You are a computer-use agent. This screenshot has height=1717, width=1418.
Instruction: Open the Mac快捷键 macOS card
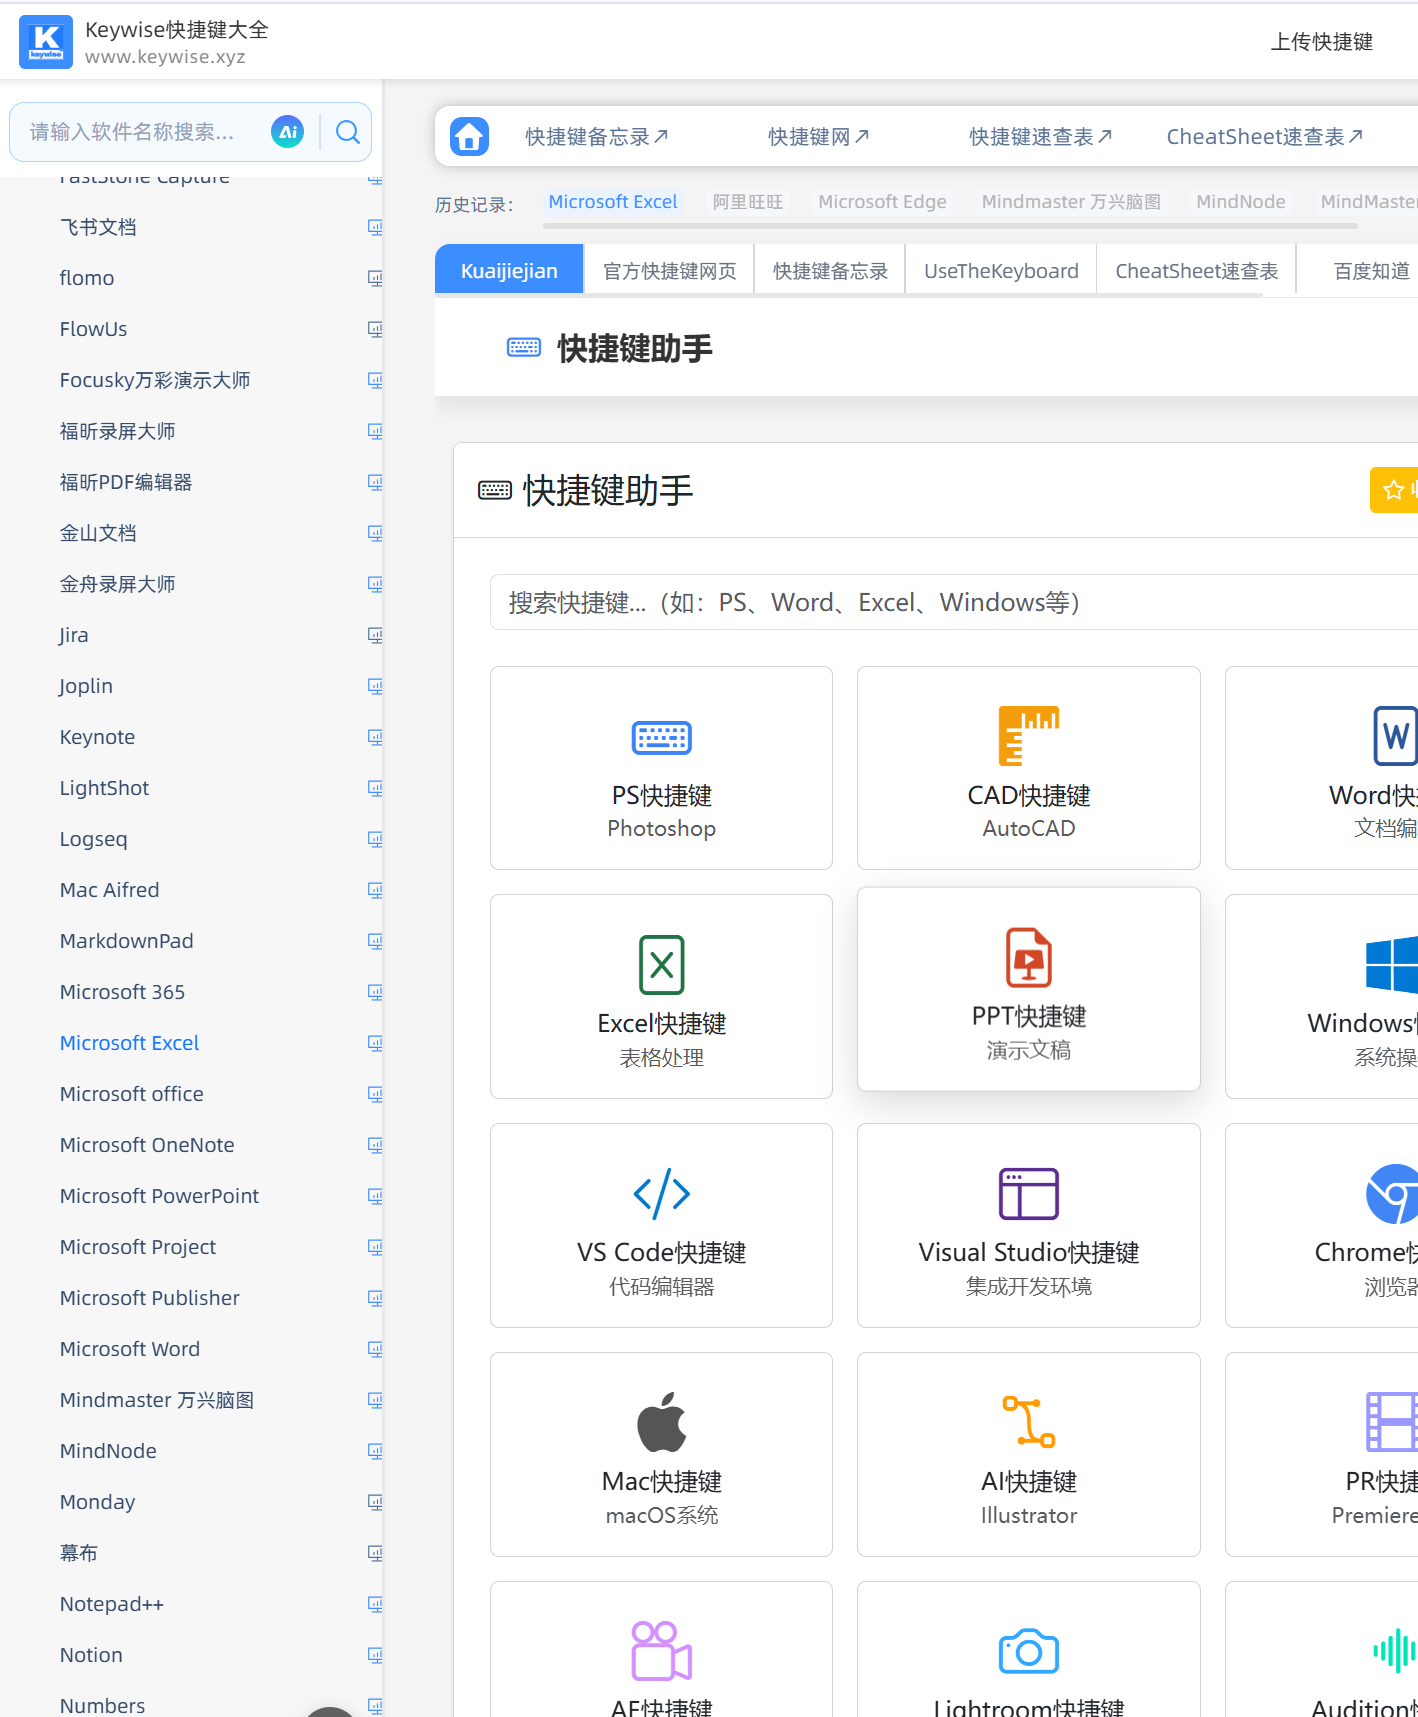coord(661,1454)
